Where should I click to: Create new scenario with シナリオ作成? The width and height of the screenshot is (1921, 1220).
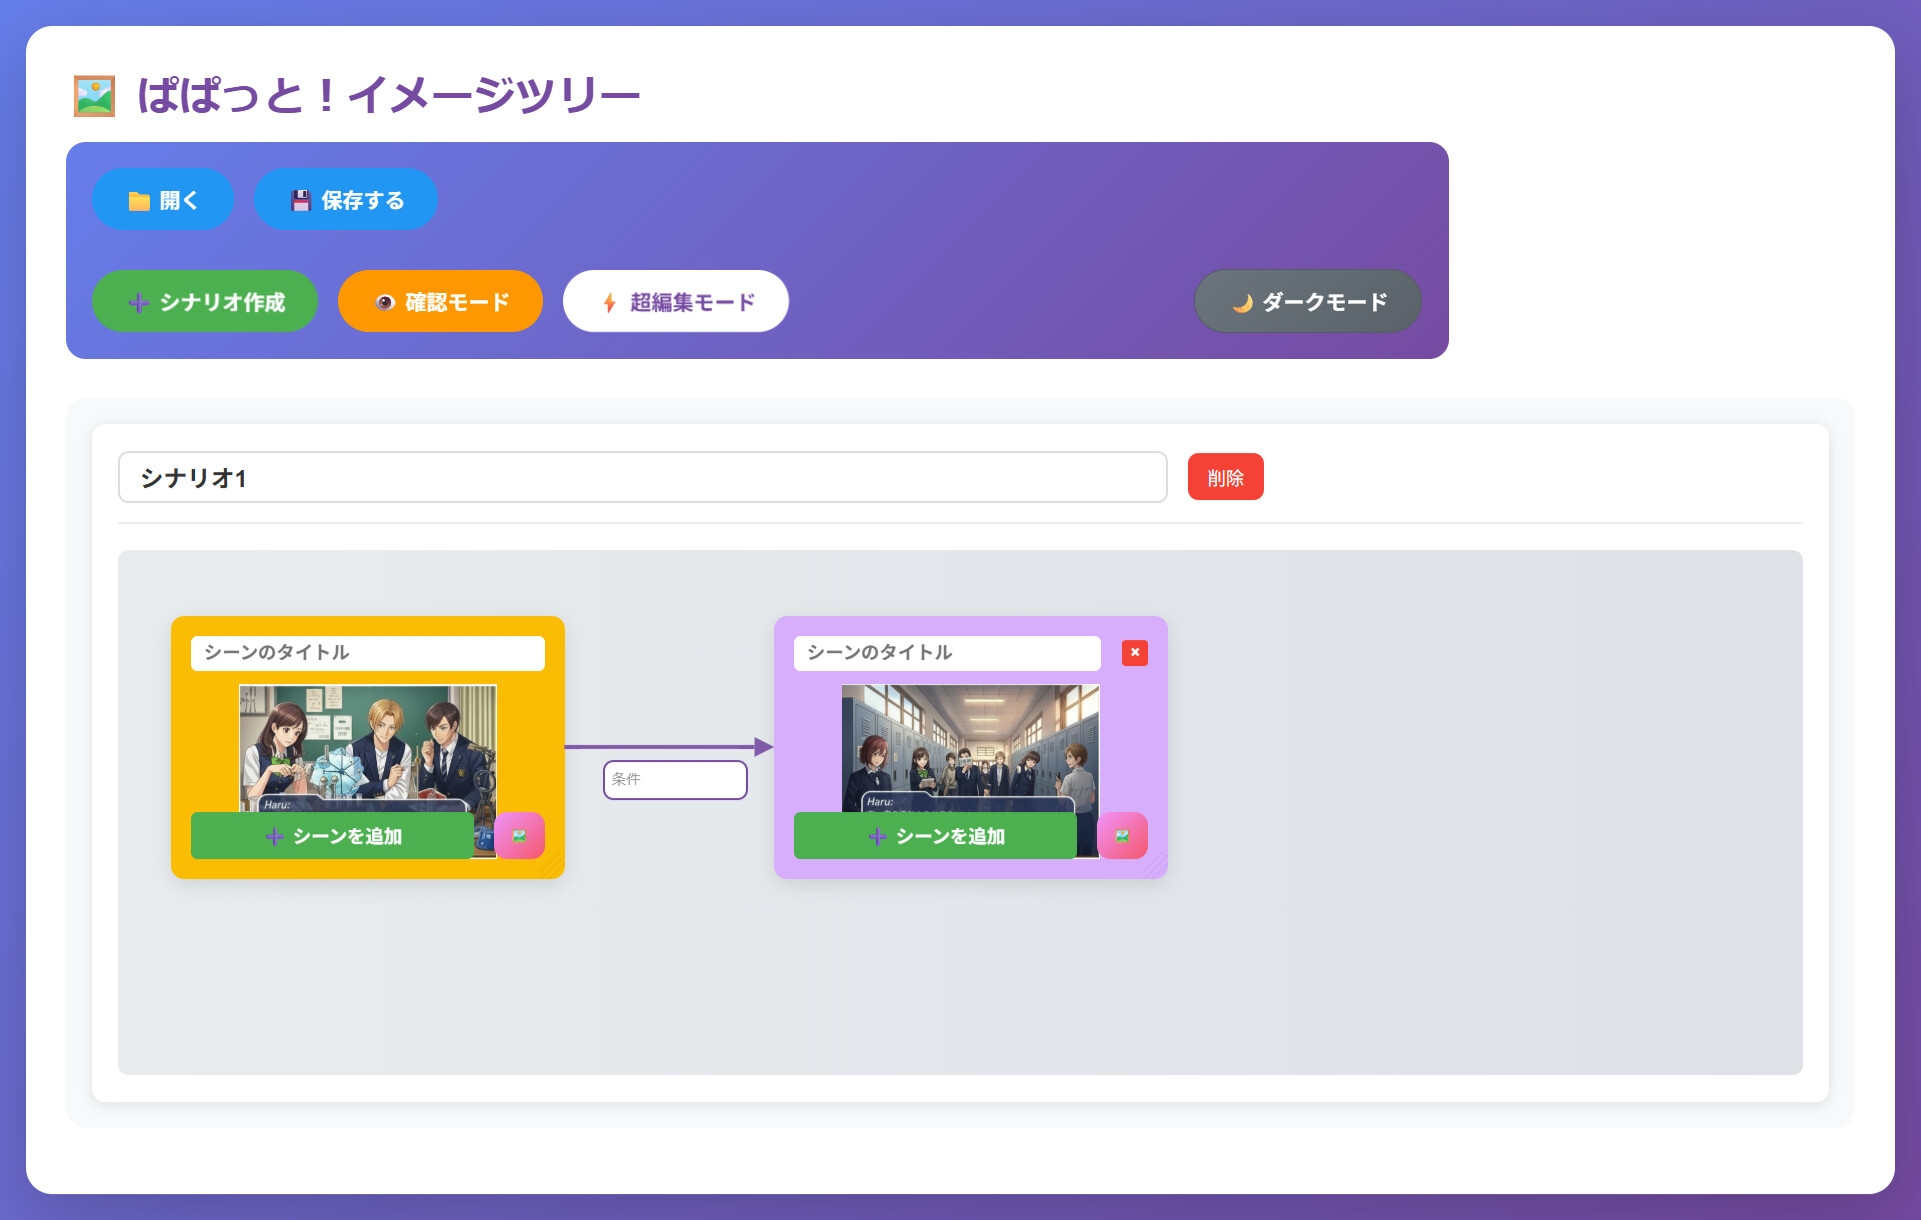[205, 302]
